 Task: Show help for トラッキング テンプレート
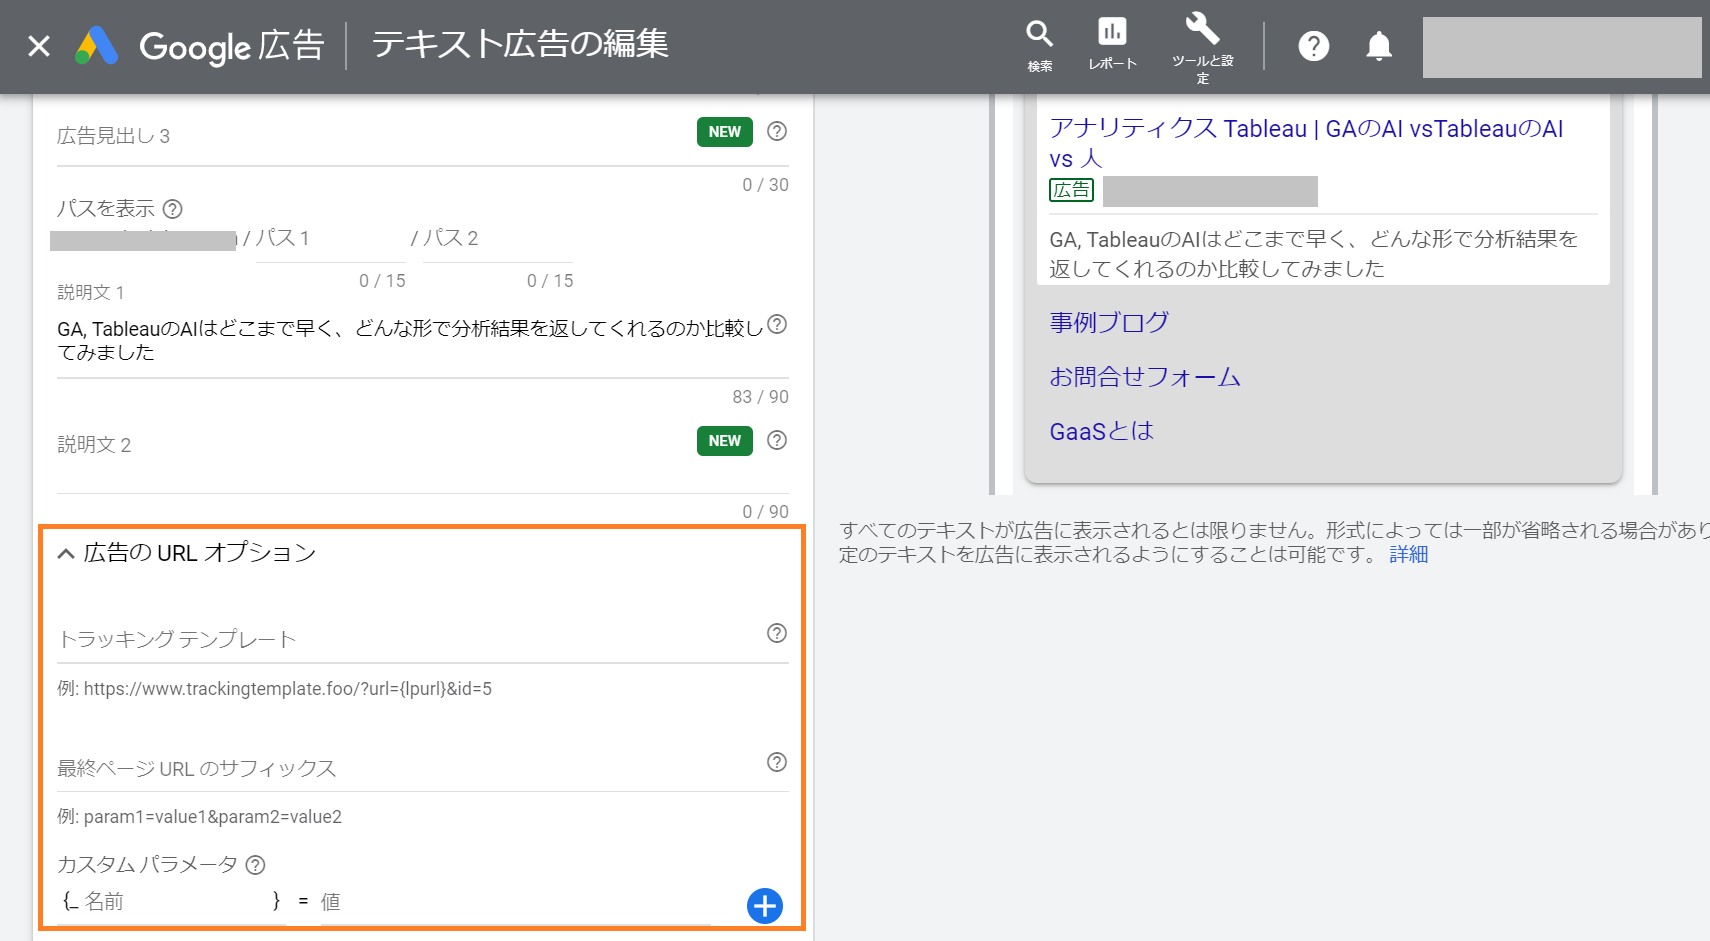[x=777, y=633]
